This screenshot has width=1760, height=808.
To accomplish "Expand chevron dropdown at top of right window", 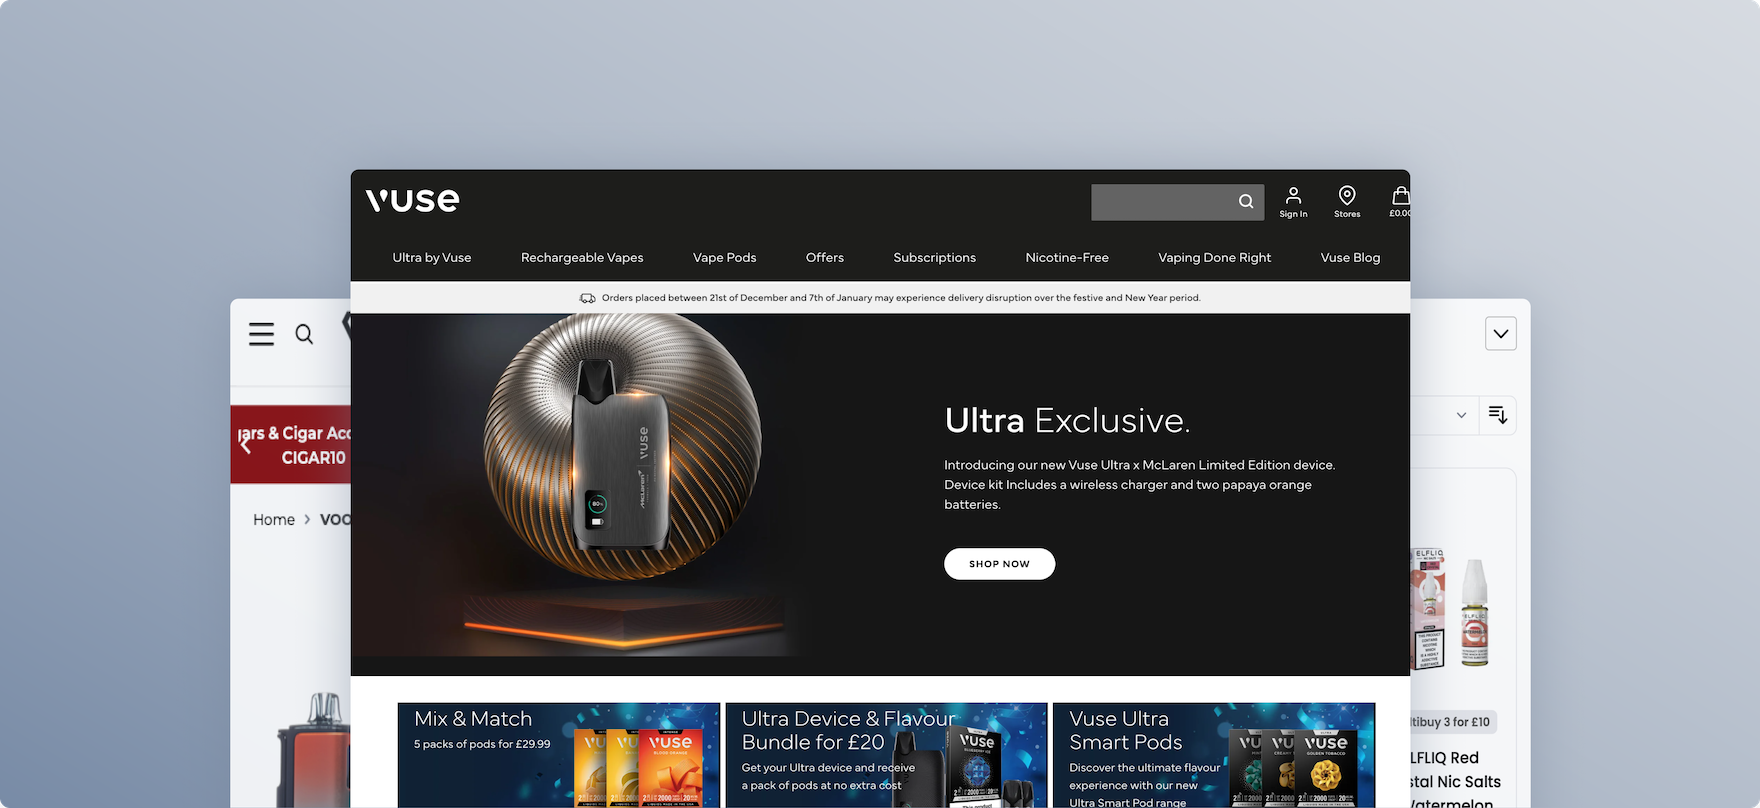I will pyautogui.click(x=1500, y=333).
